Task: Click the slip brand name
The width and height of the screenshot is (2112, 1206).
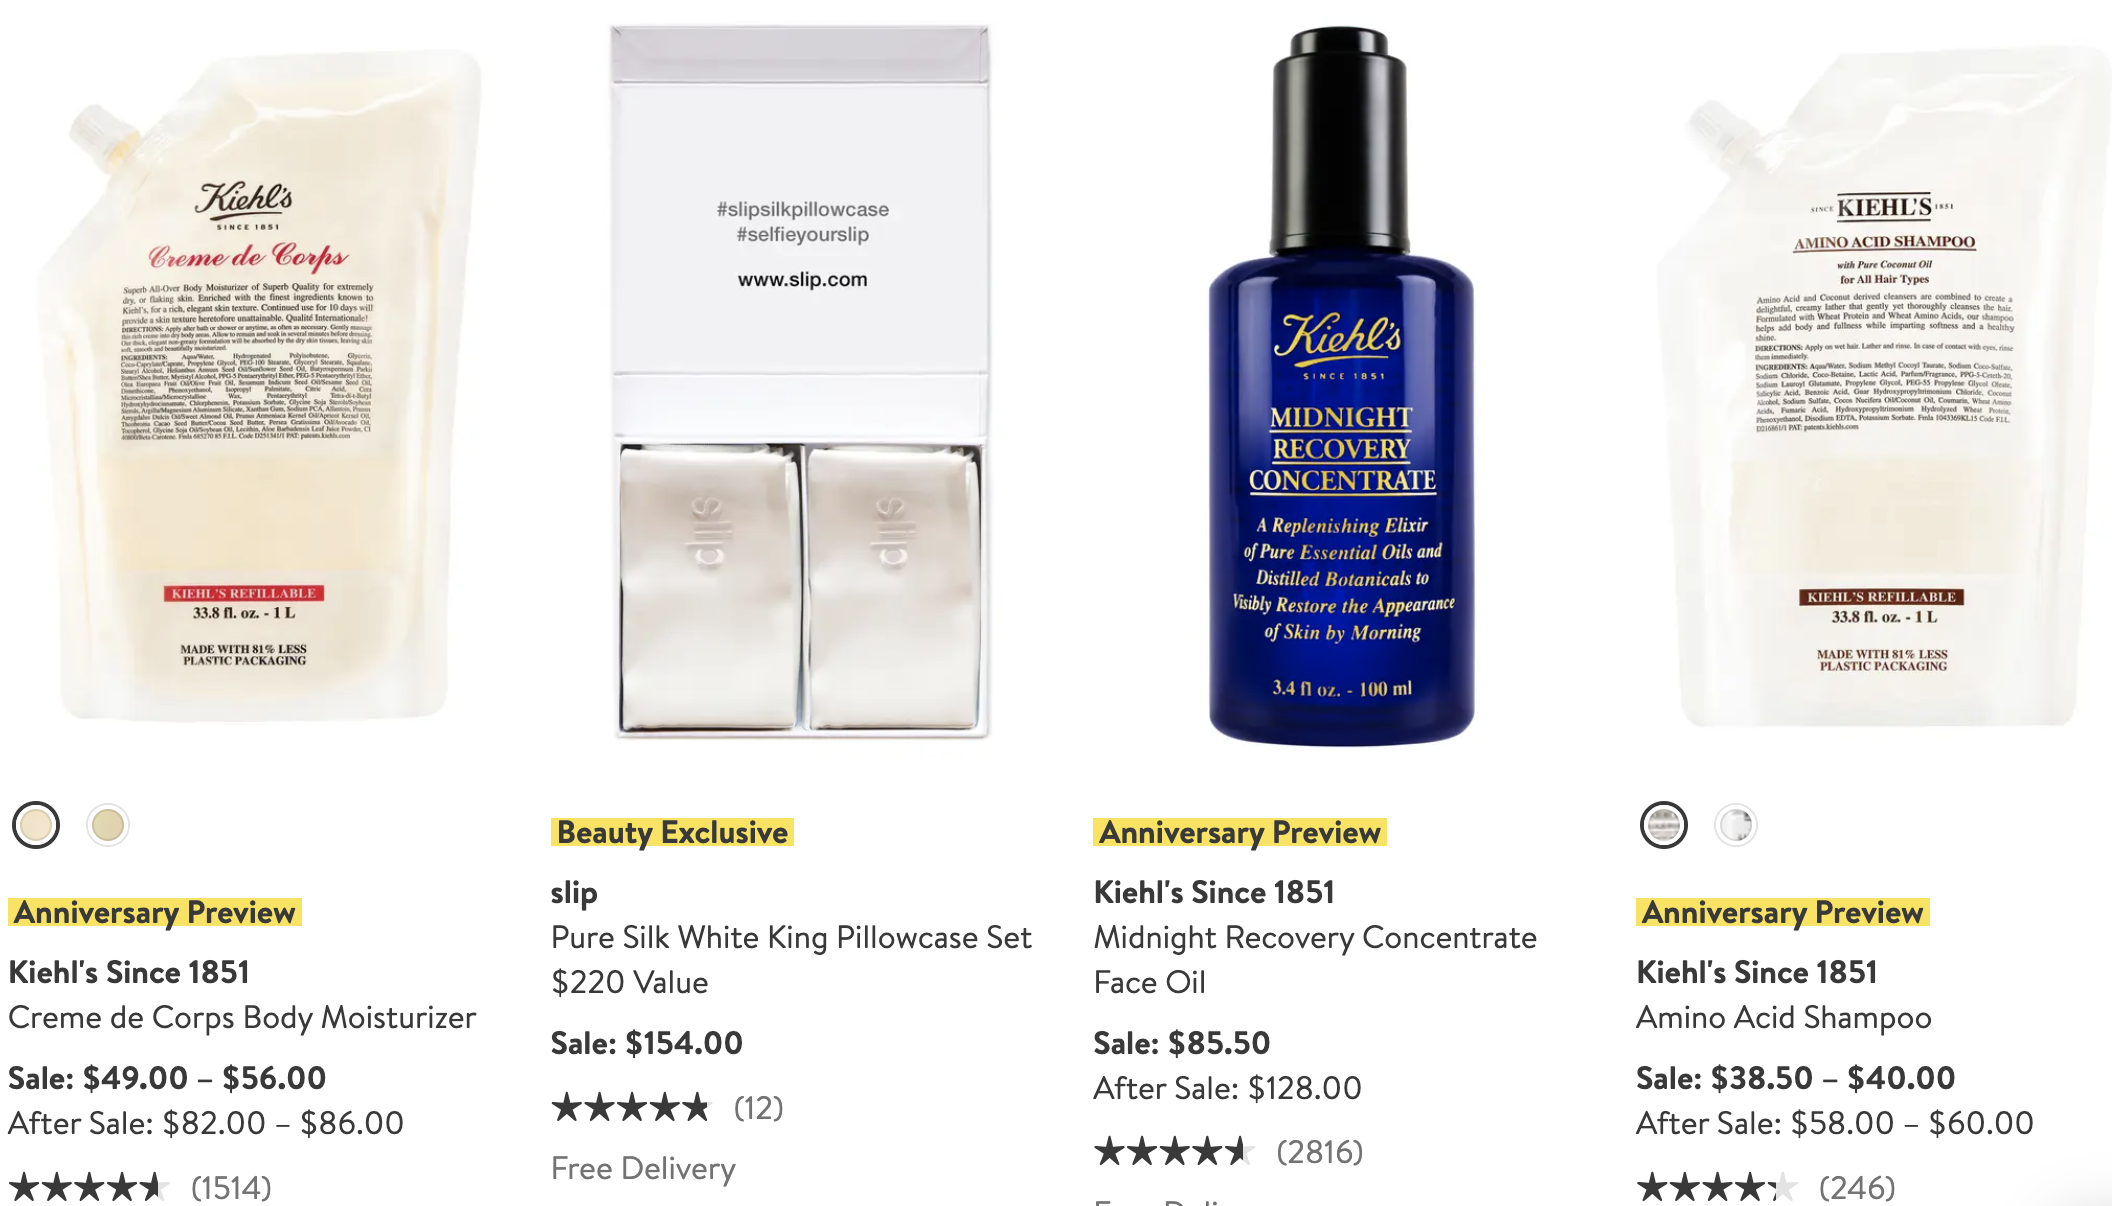Action: (x=574, y=892)
